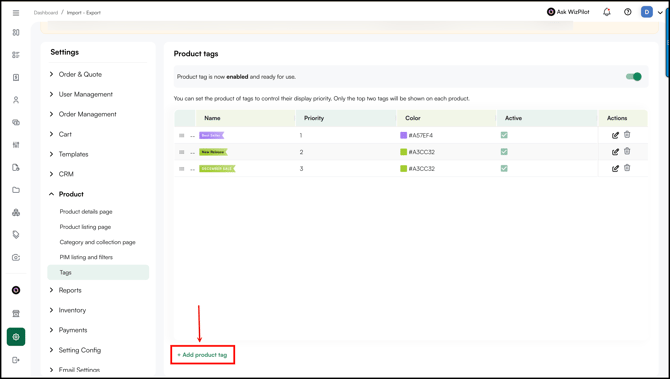Open the account dropdown arrow beside avatar
The image size is (670, 379).
(661, 13)
